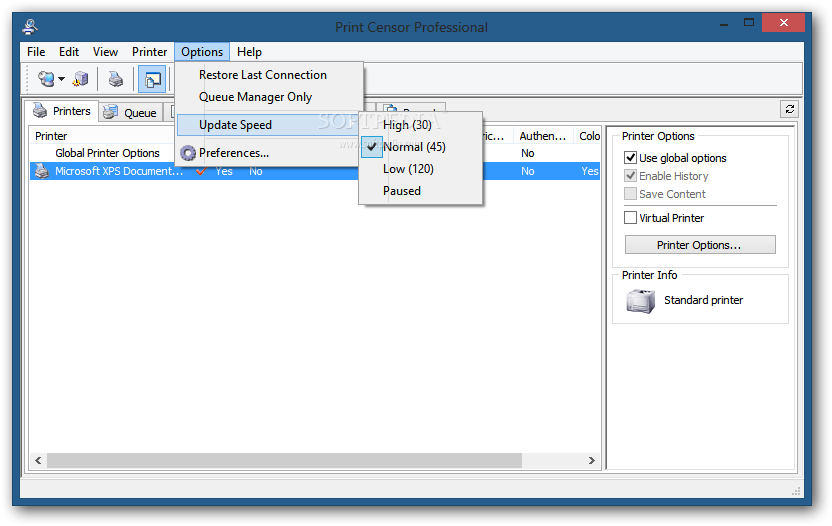Click the window's bottom-right resize grip
Screen dimensions: 832x526
[796, 491]
